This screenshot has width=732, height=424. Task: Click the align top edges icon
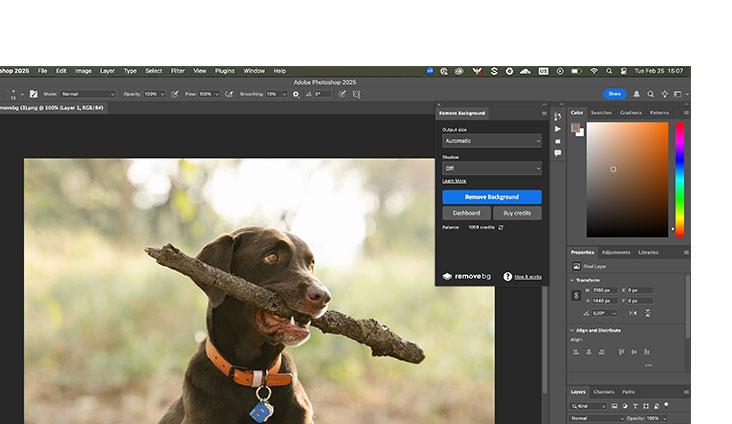621,352
